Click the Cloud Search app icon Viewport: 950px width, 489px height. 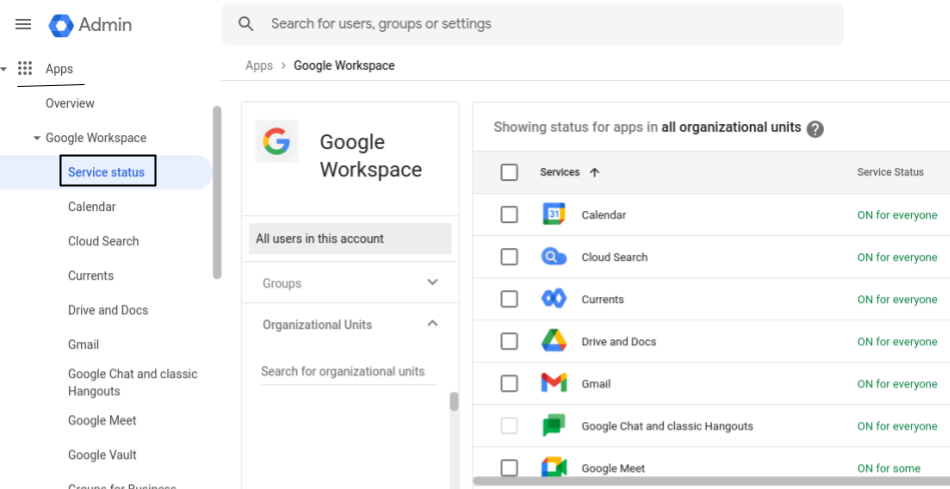554,257
